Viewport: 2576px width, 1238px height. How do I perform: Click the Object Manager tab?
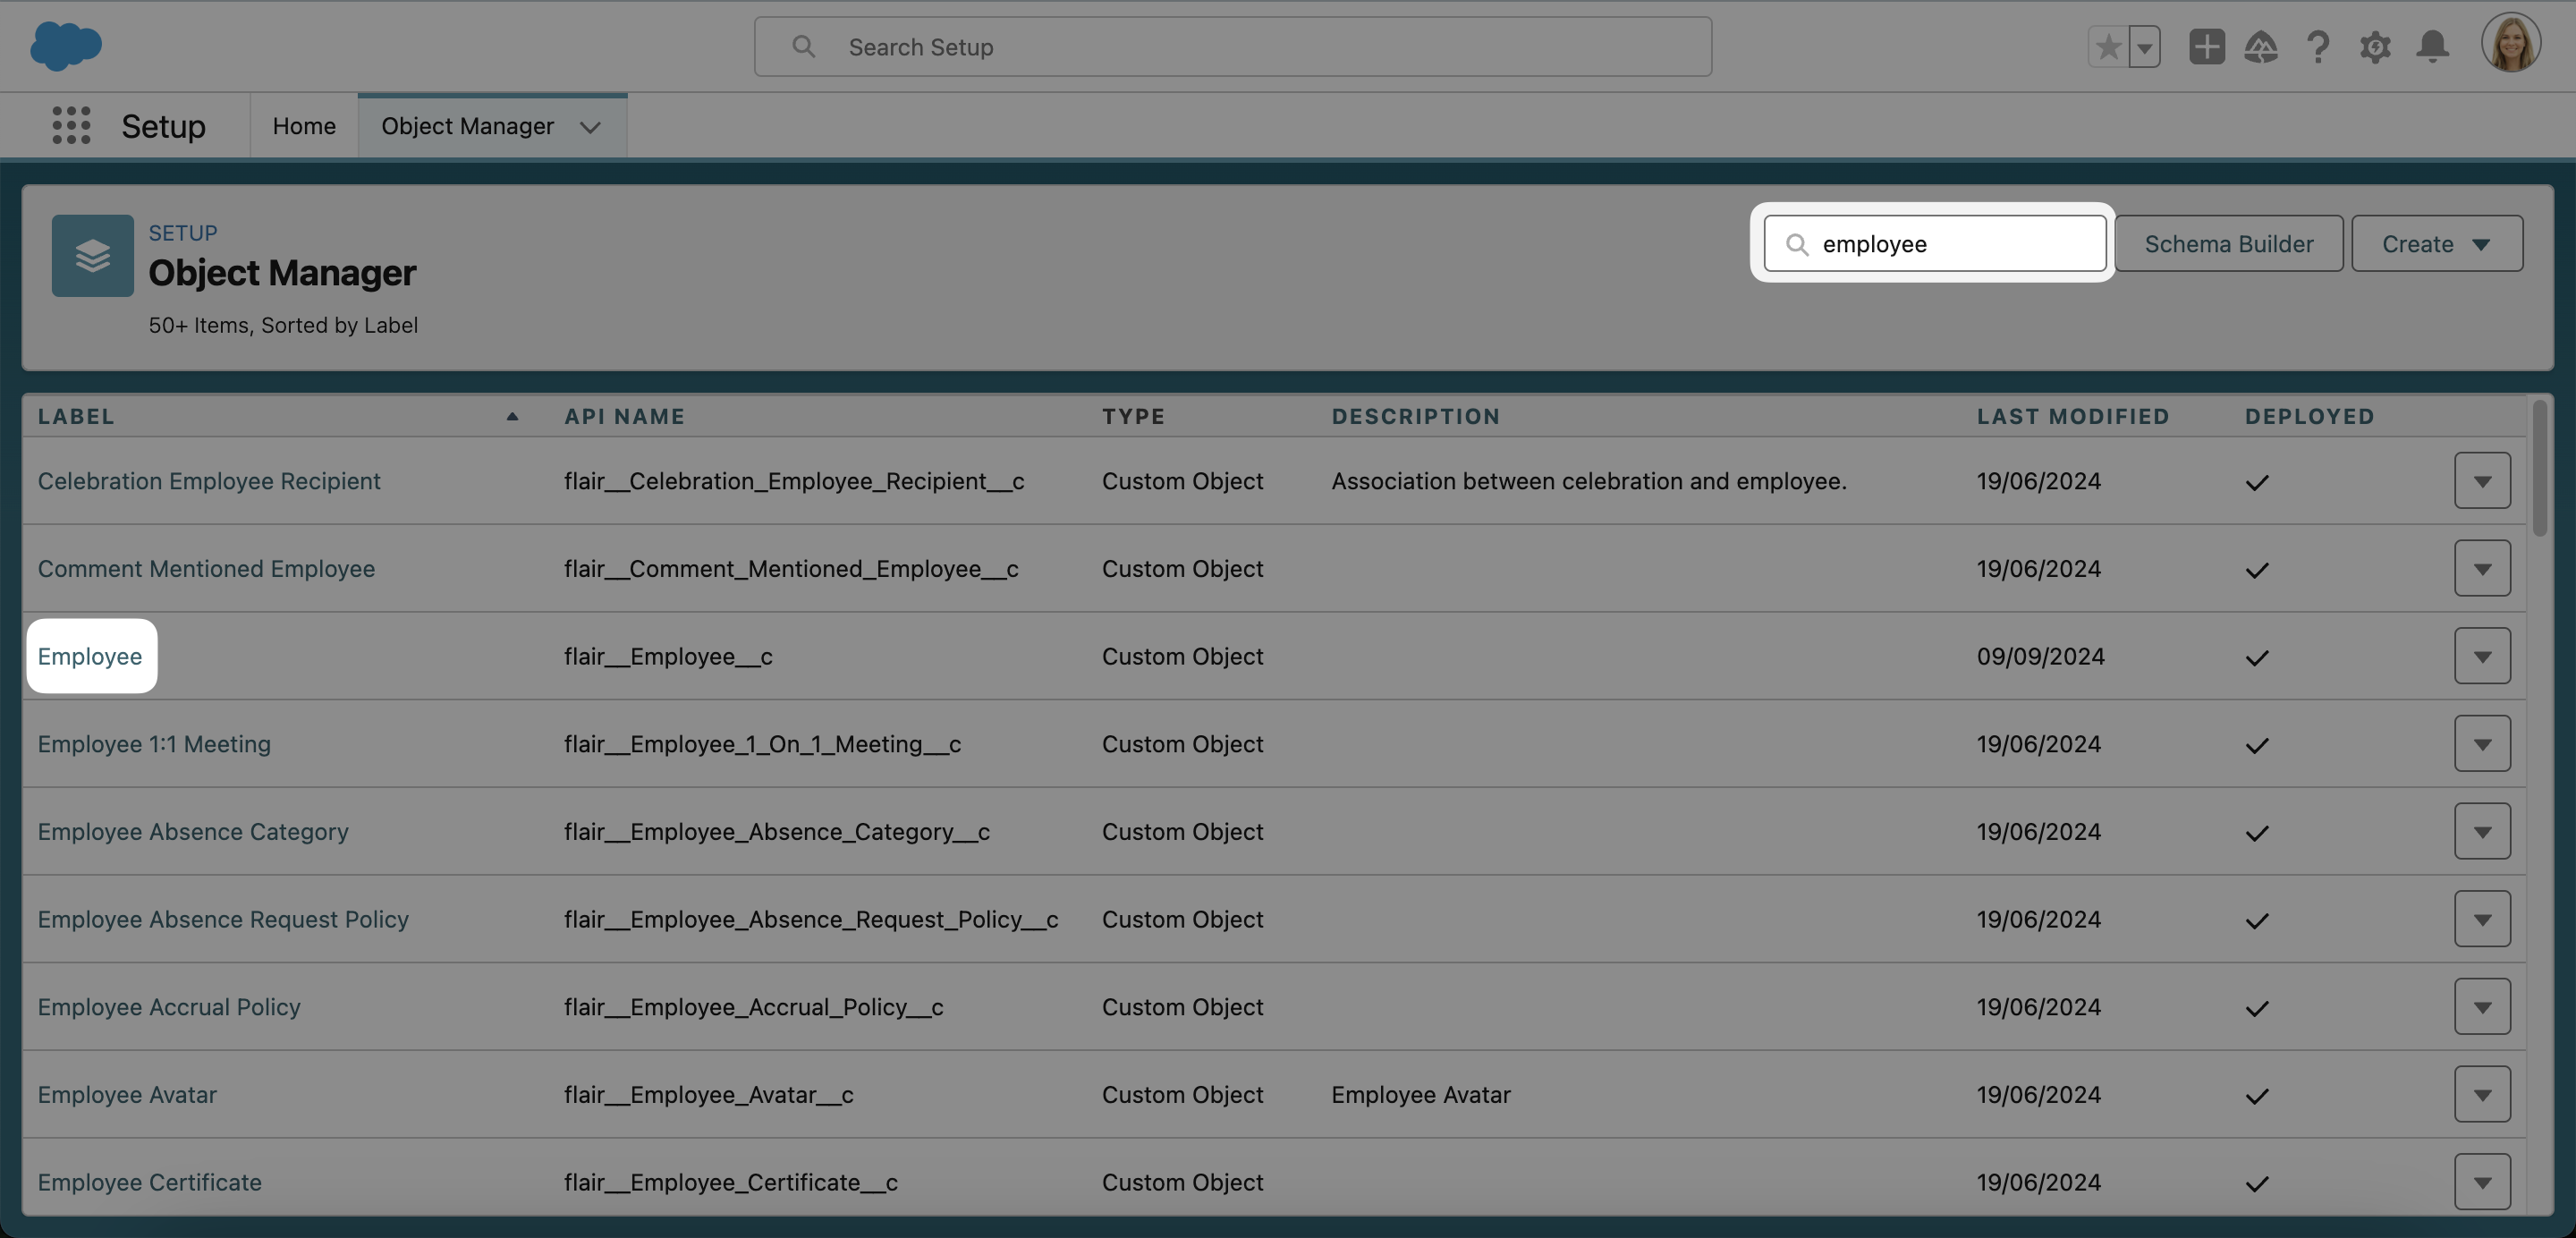[x=467, y=125]
